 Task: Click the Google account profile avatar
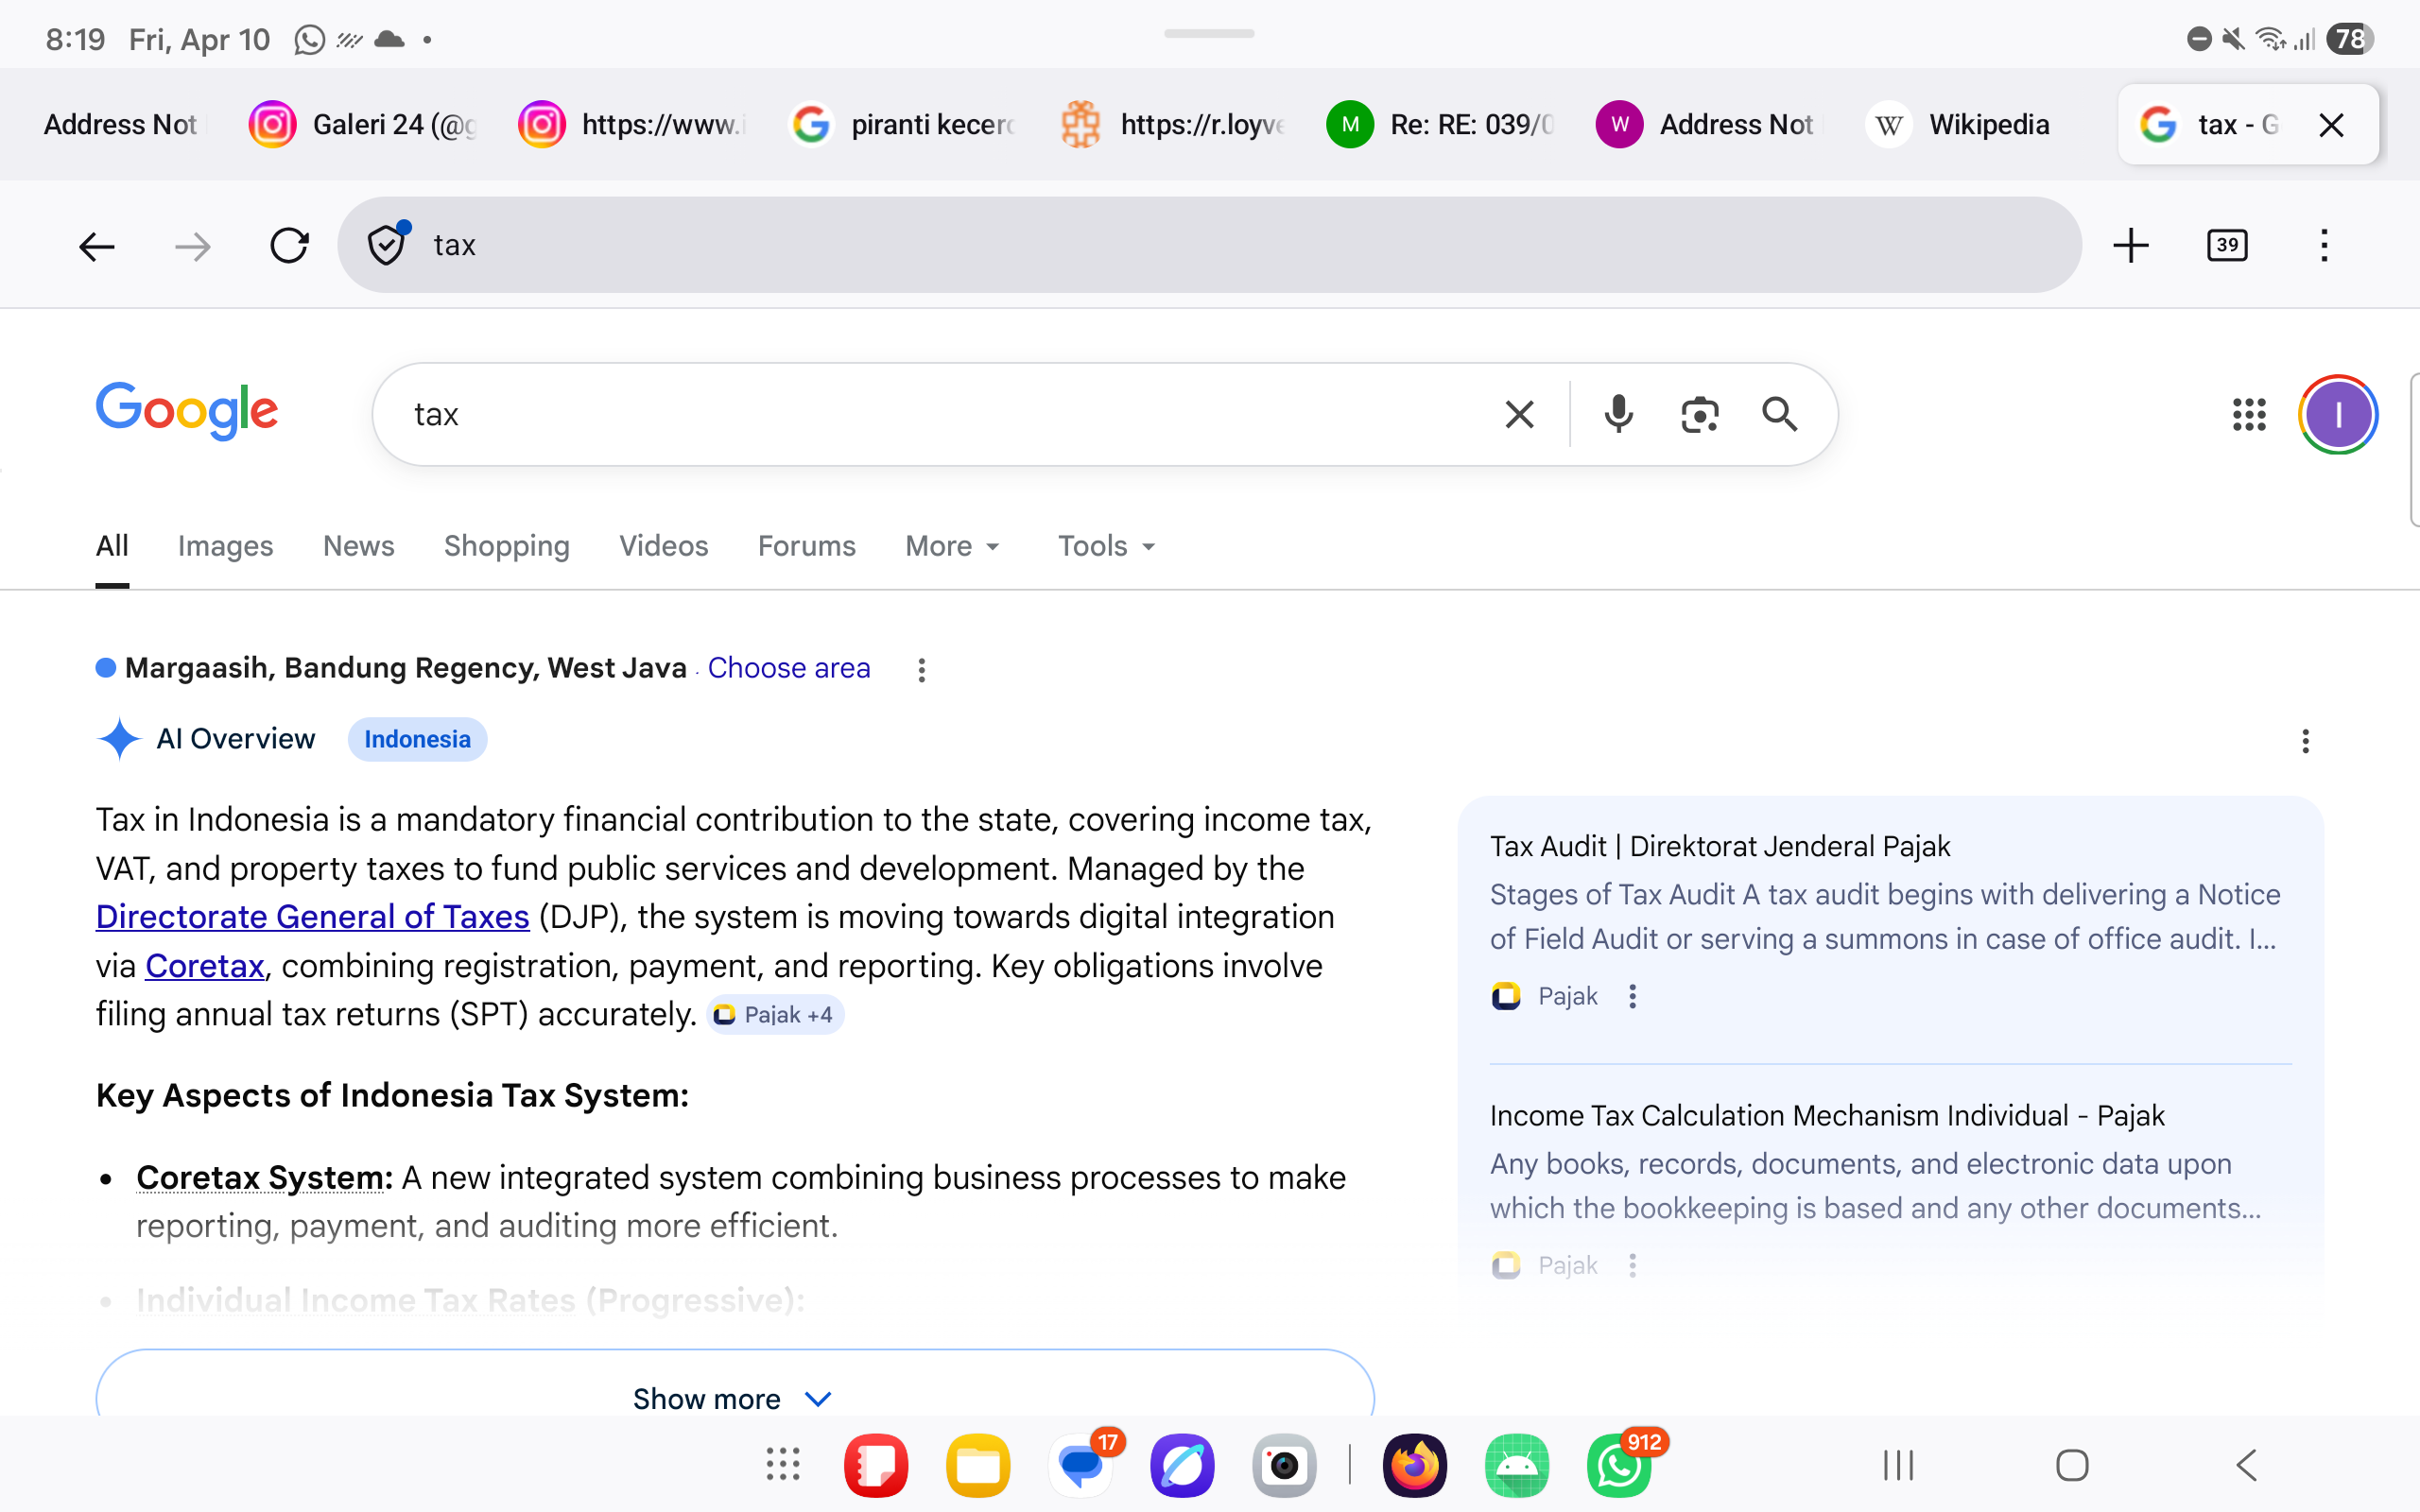[x=2337, y=413]
